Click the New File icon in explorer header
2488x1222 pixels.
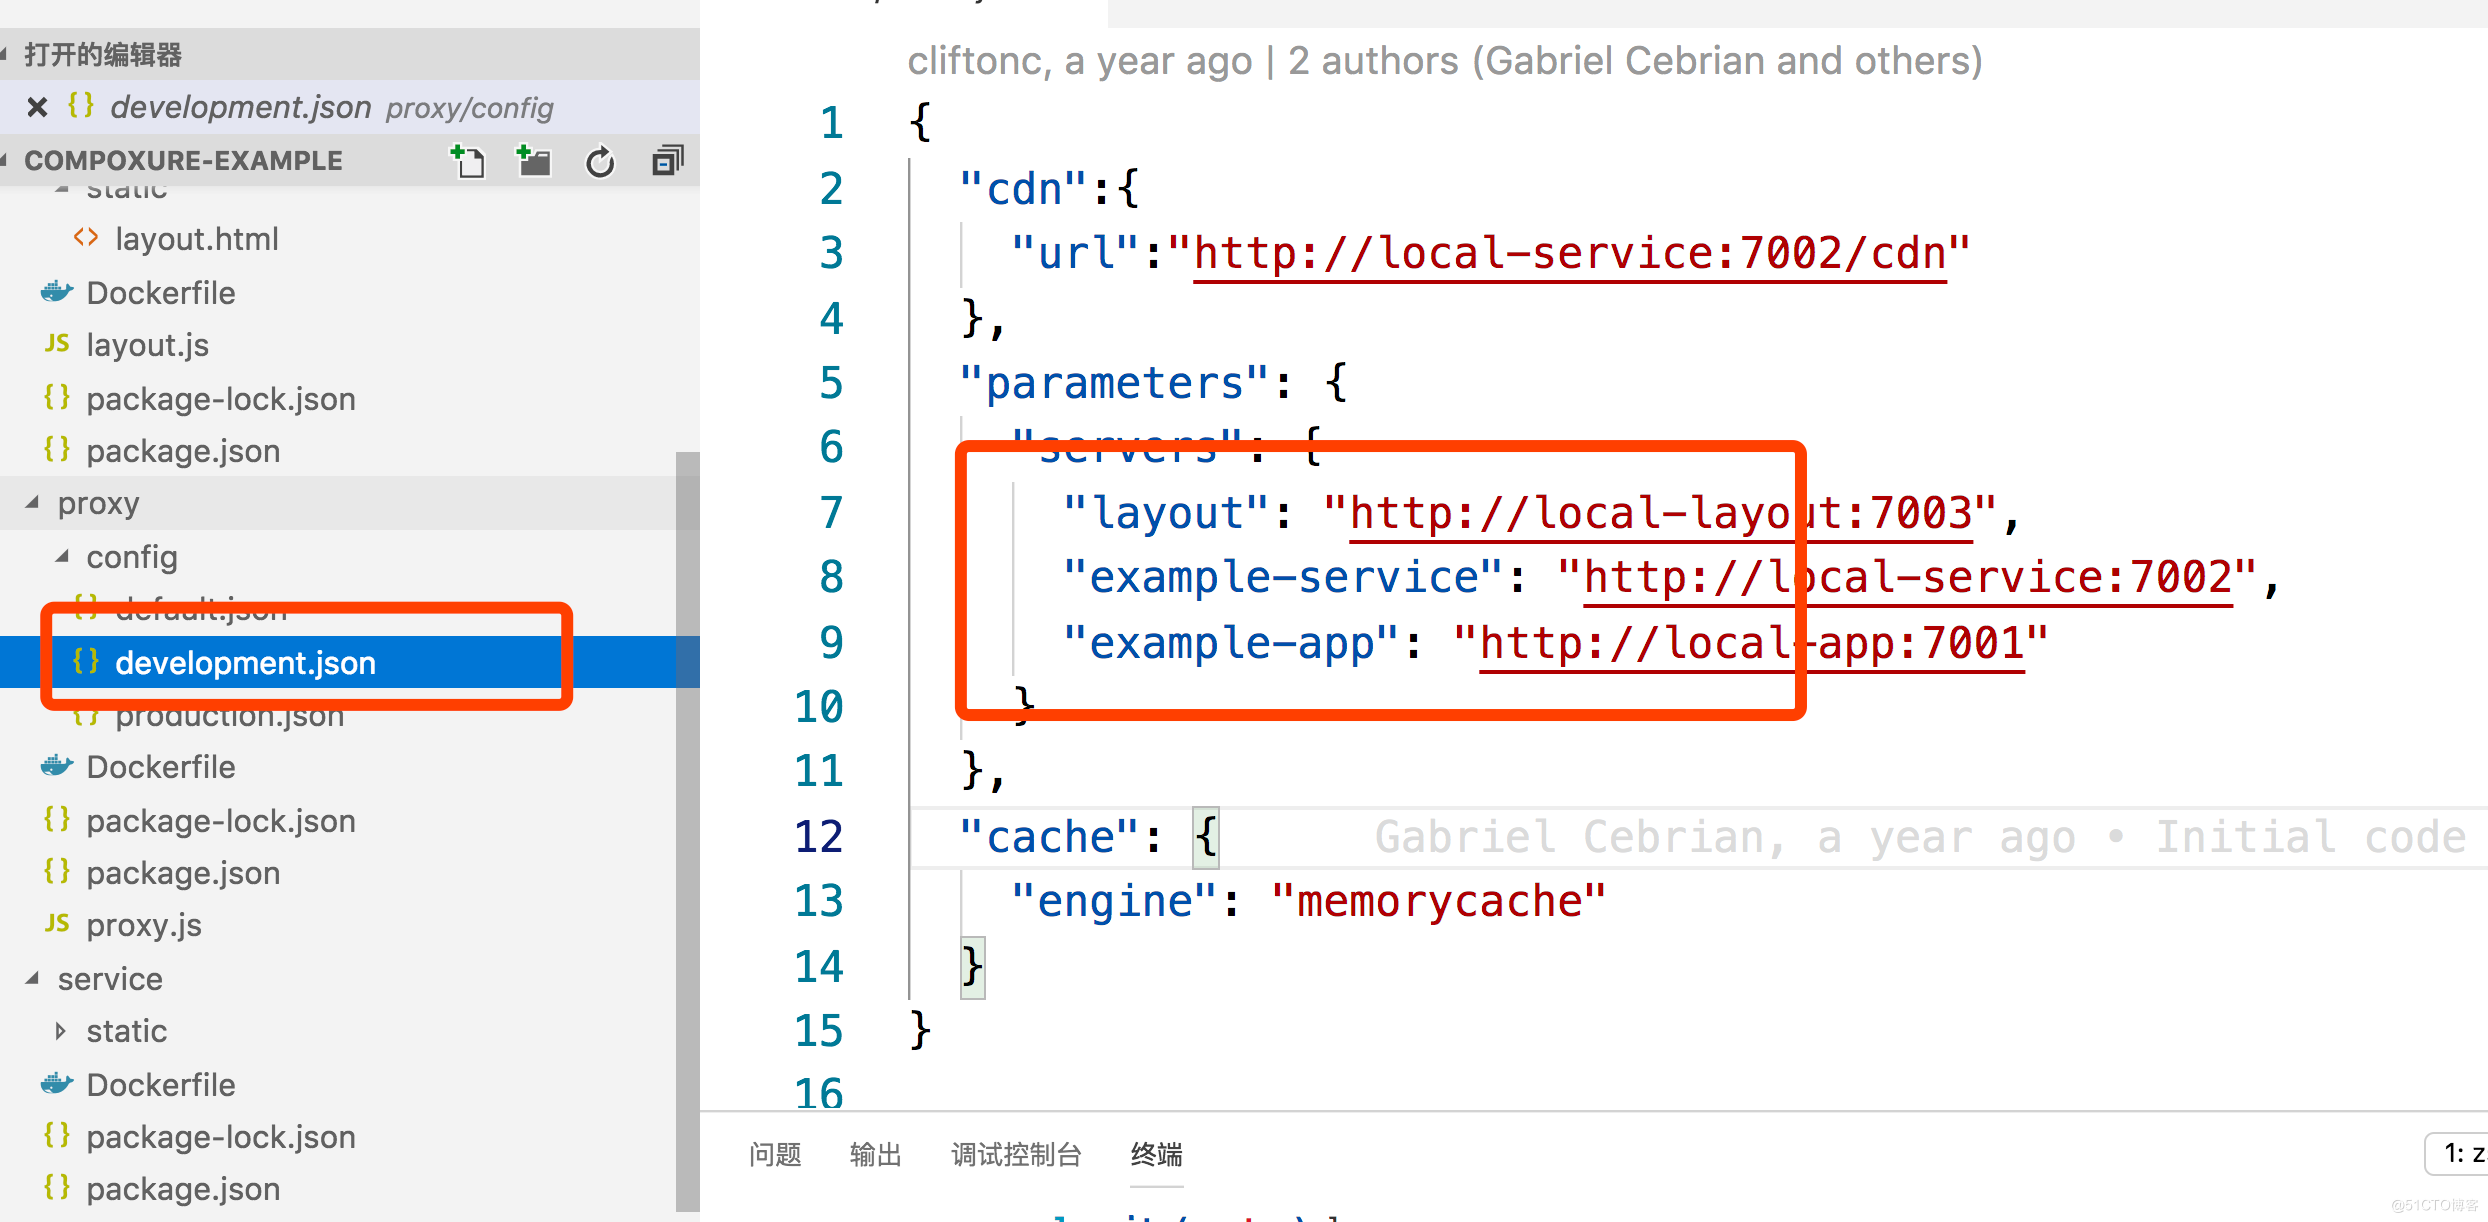467,161
